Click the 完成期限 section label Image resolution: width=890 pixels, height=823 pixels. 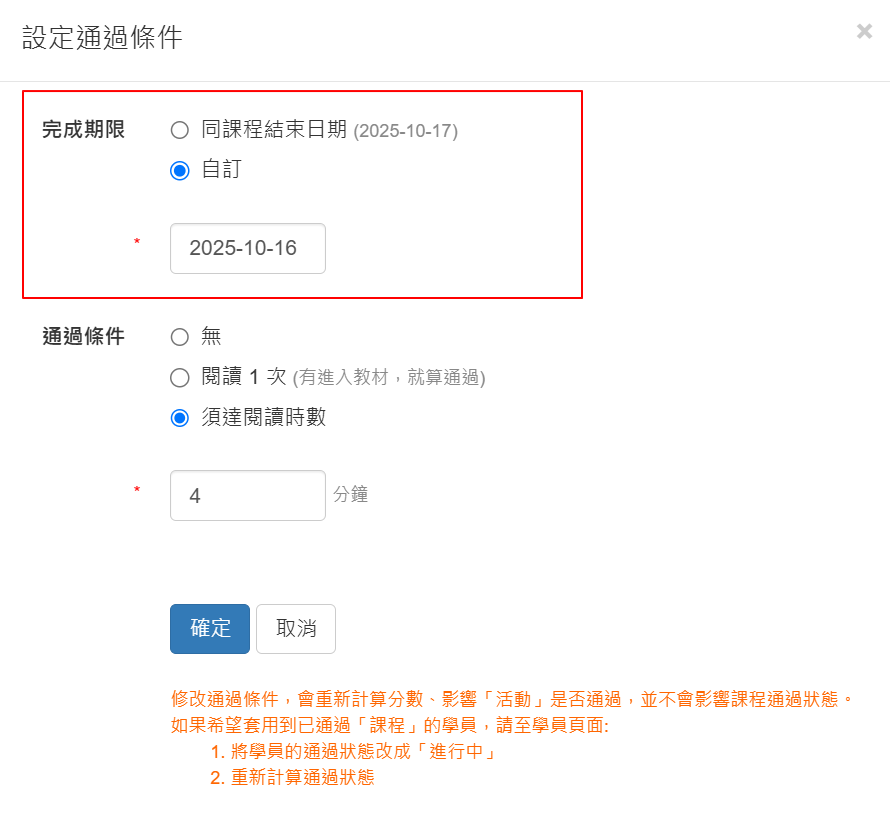(83, 129)
